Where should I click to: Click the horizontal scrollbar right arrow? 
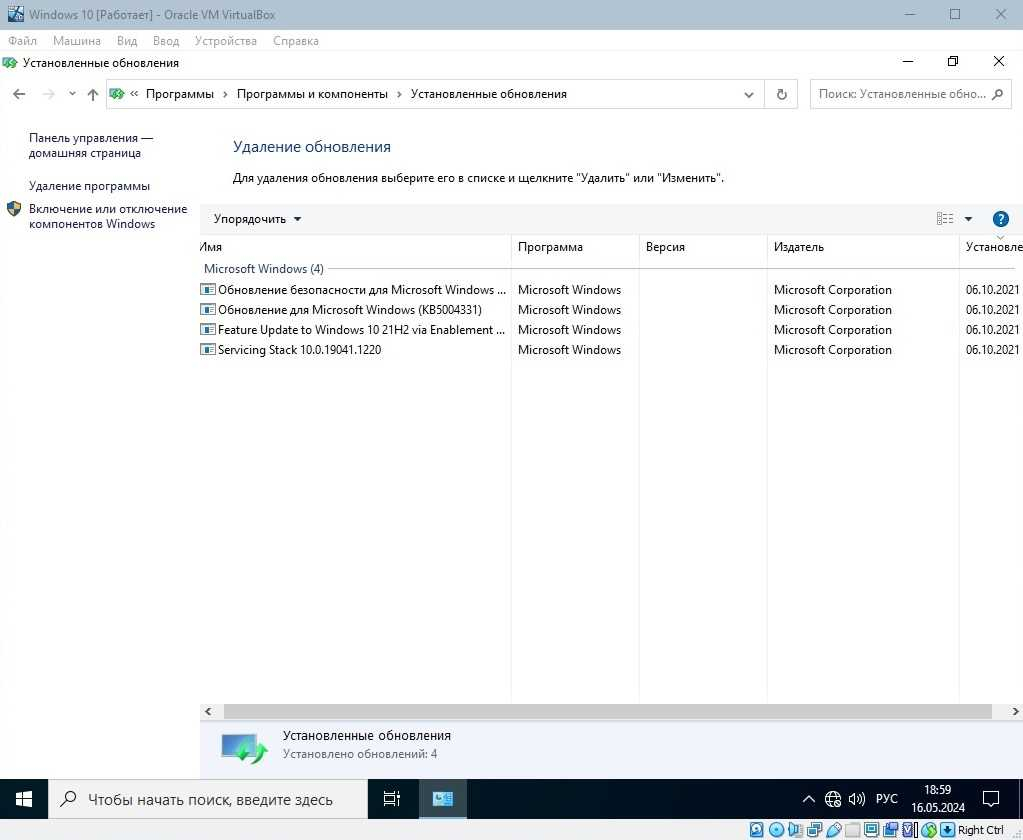tap(1015, 712)
